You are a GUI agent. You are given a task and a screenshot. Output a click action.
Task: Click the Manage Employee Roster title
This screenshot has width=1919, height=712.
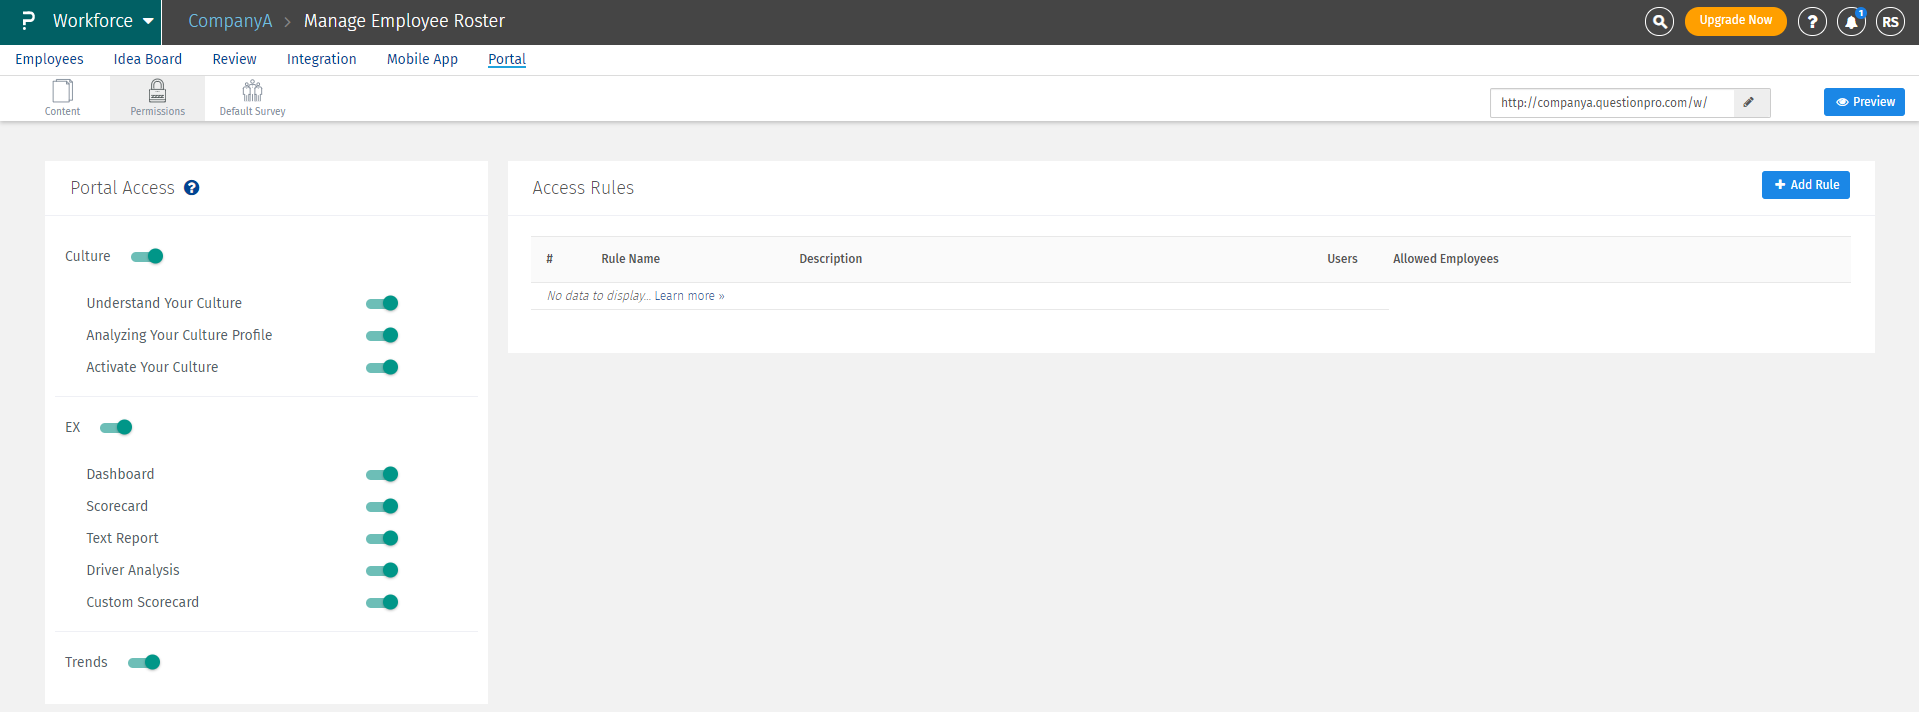tap(404, 21)
